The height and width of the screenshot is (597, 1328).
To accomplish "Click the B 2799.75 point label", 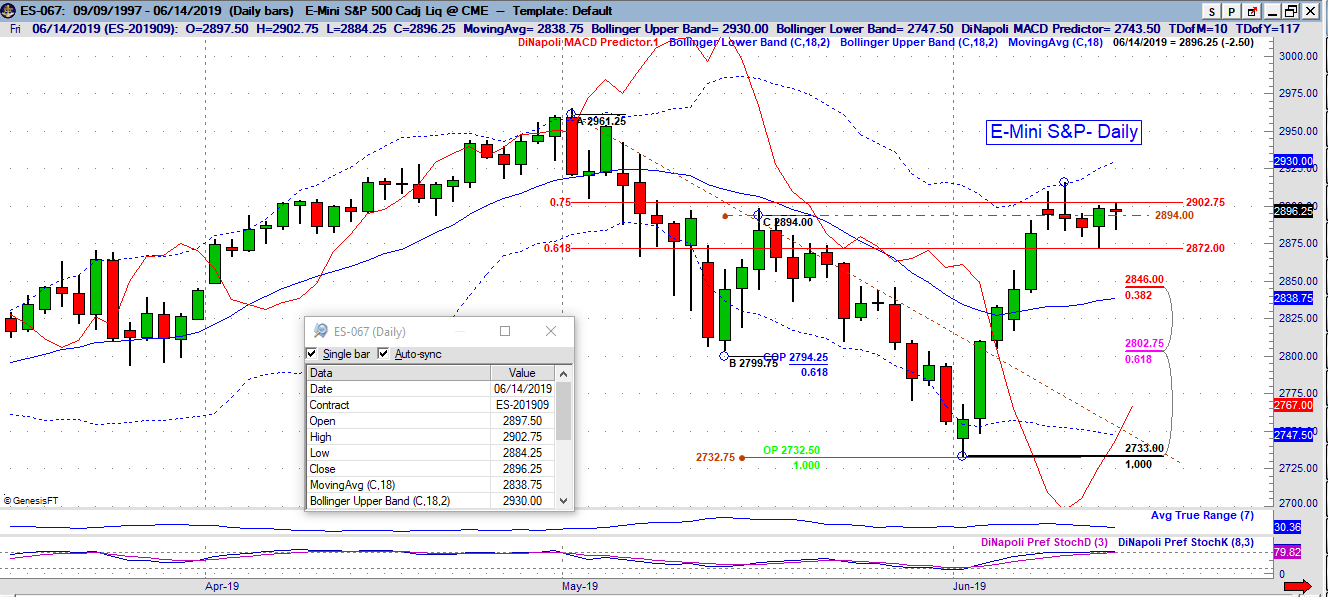I will coord(754,363).
